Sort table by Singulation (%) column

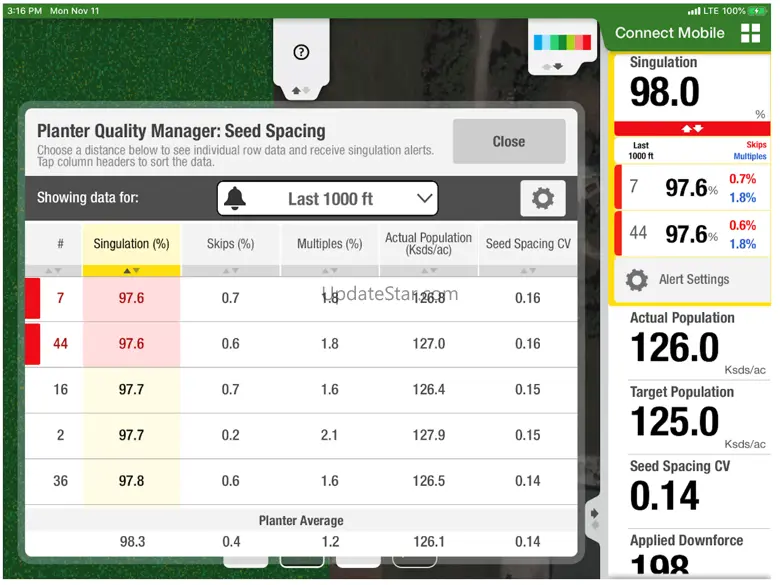[x=131, y=244]
